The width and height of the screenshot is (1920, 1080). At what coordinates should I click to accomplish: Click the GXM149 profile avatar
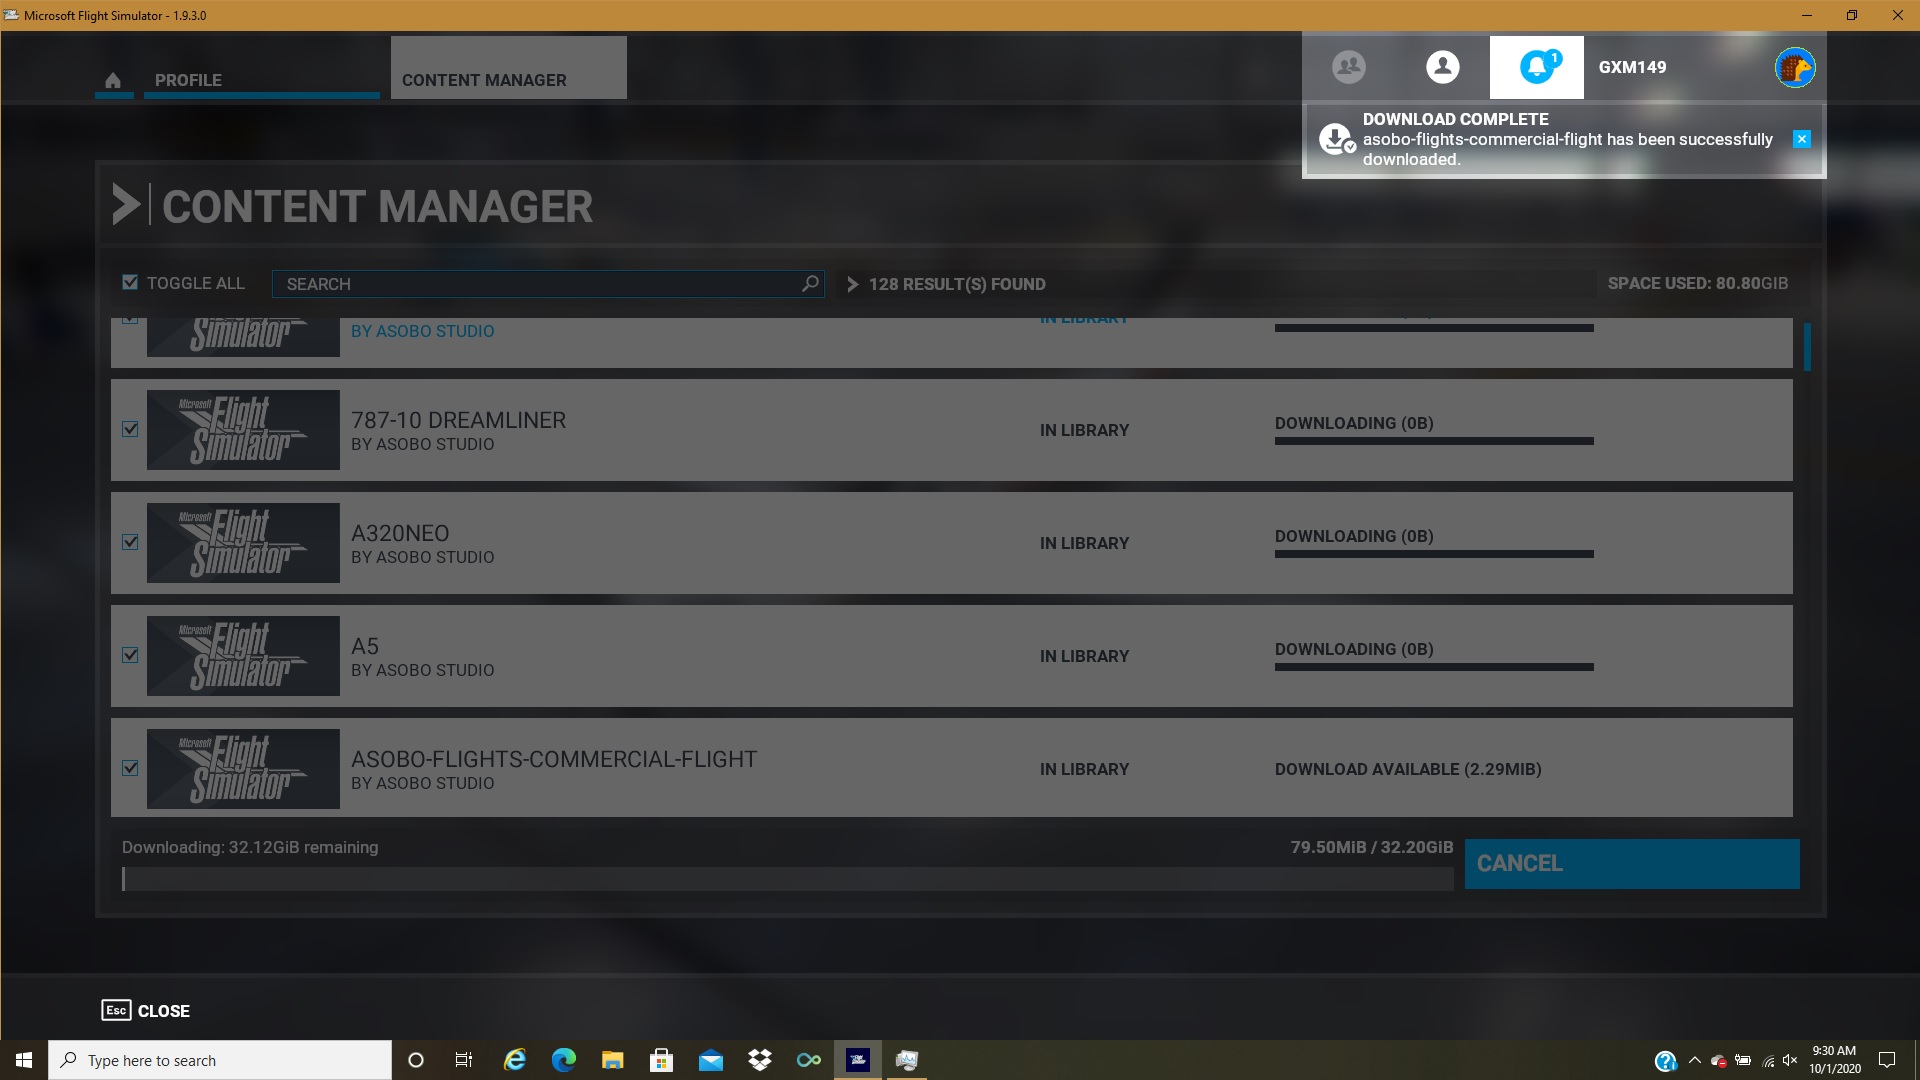[1795, 68]
